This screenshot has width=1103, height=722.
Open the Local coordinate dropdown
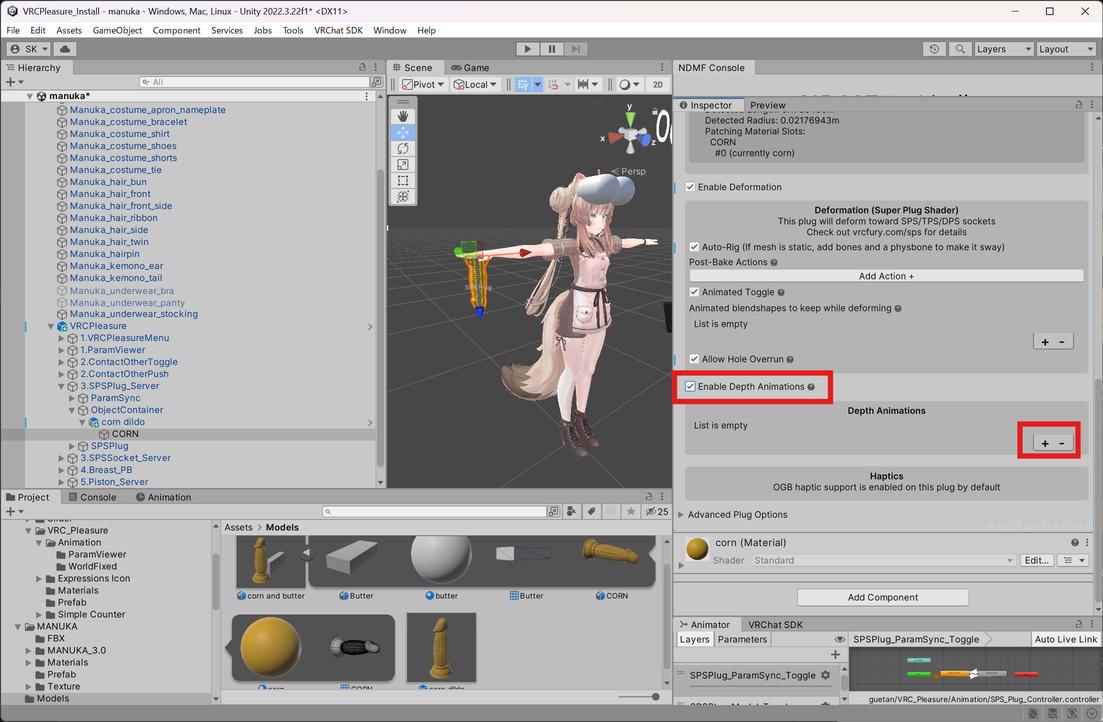(476, 84)
